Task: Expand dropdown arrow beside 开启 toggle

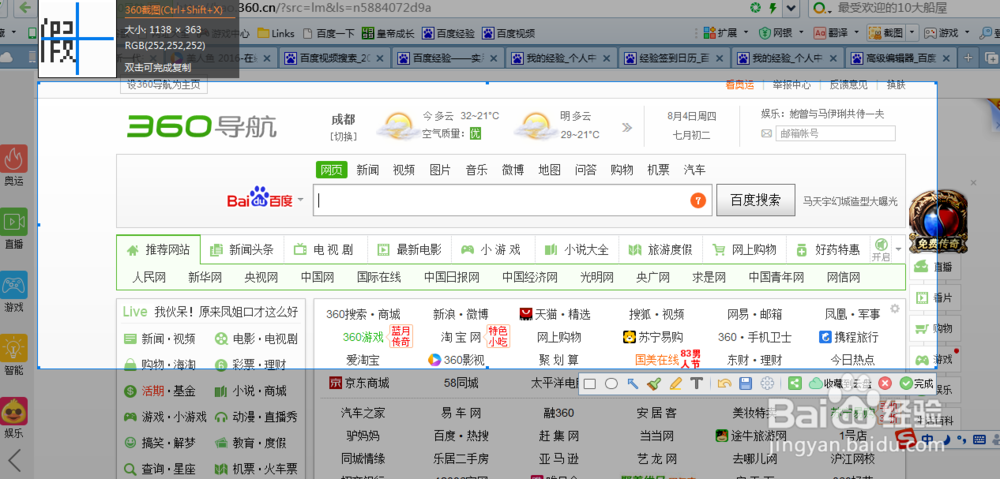Action: [899, 248]
